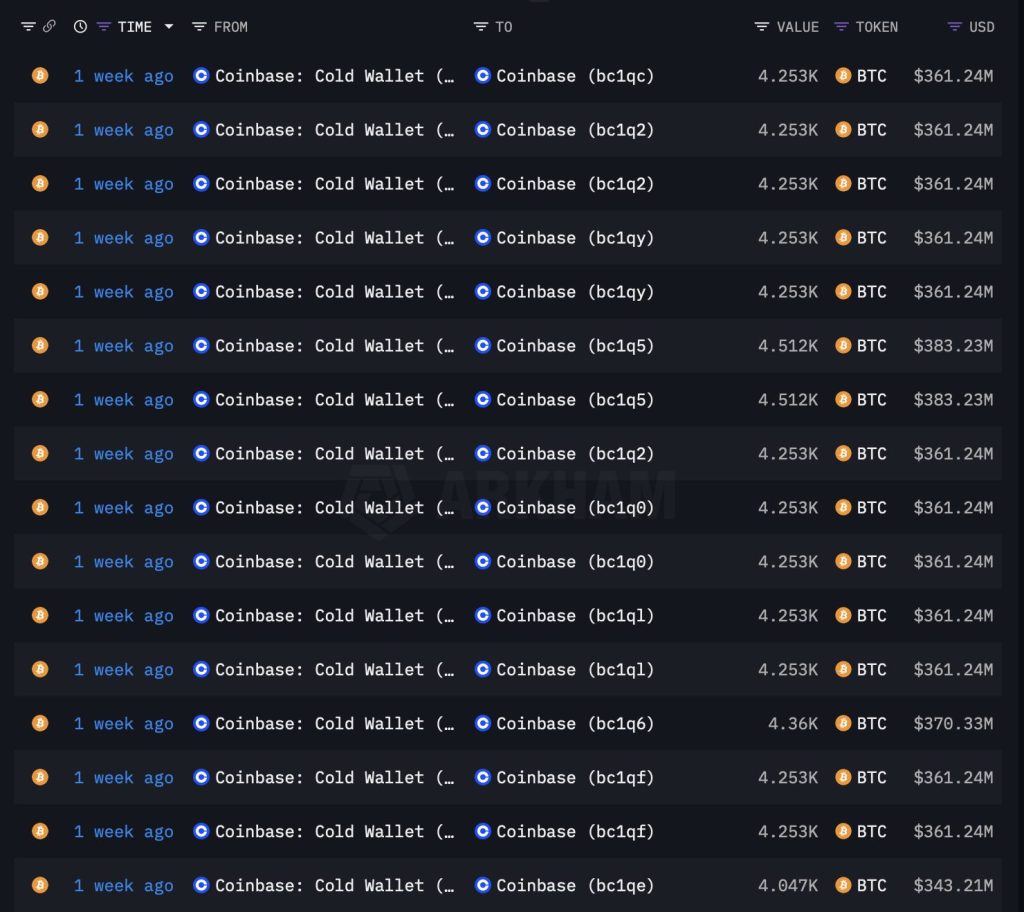Open the Coinbase (bc1qc) recipient address
The image size is (1024, 912).
pyautogui.click(x=575, y=76)
